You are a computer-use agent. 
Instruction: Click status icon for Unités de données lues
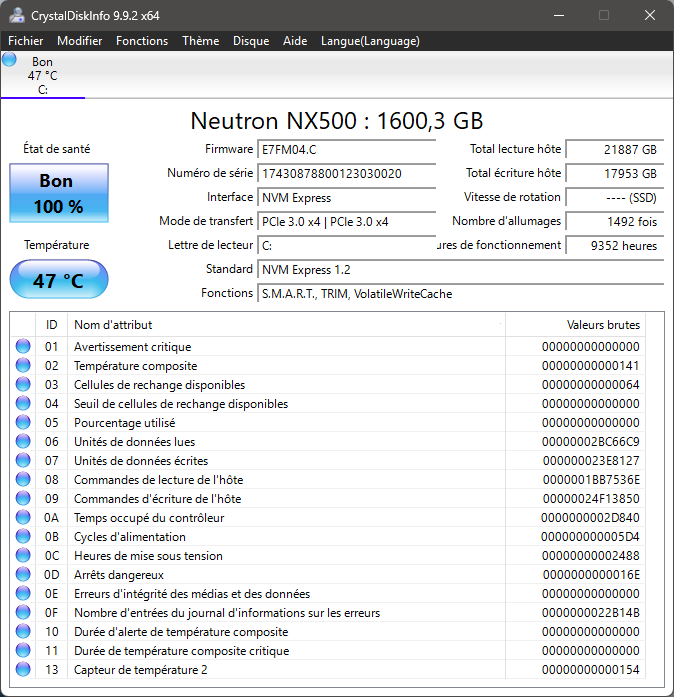(23, 441)
